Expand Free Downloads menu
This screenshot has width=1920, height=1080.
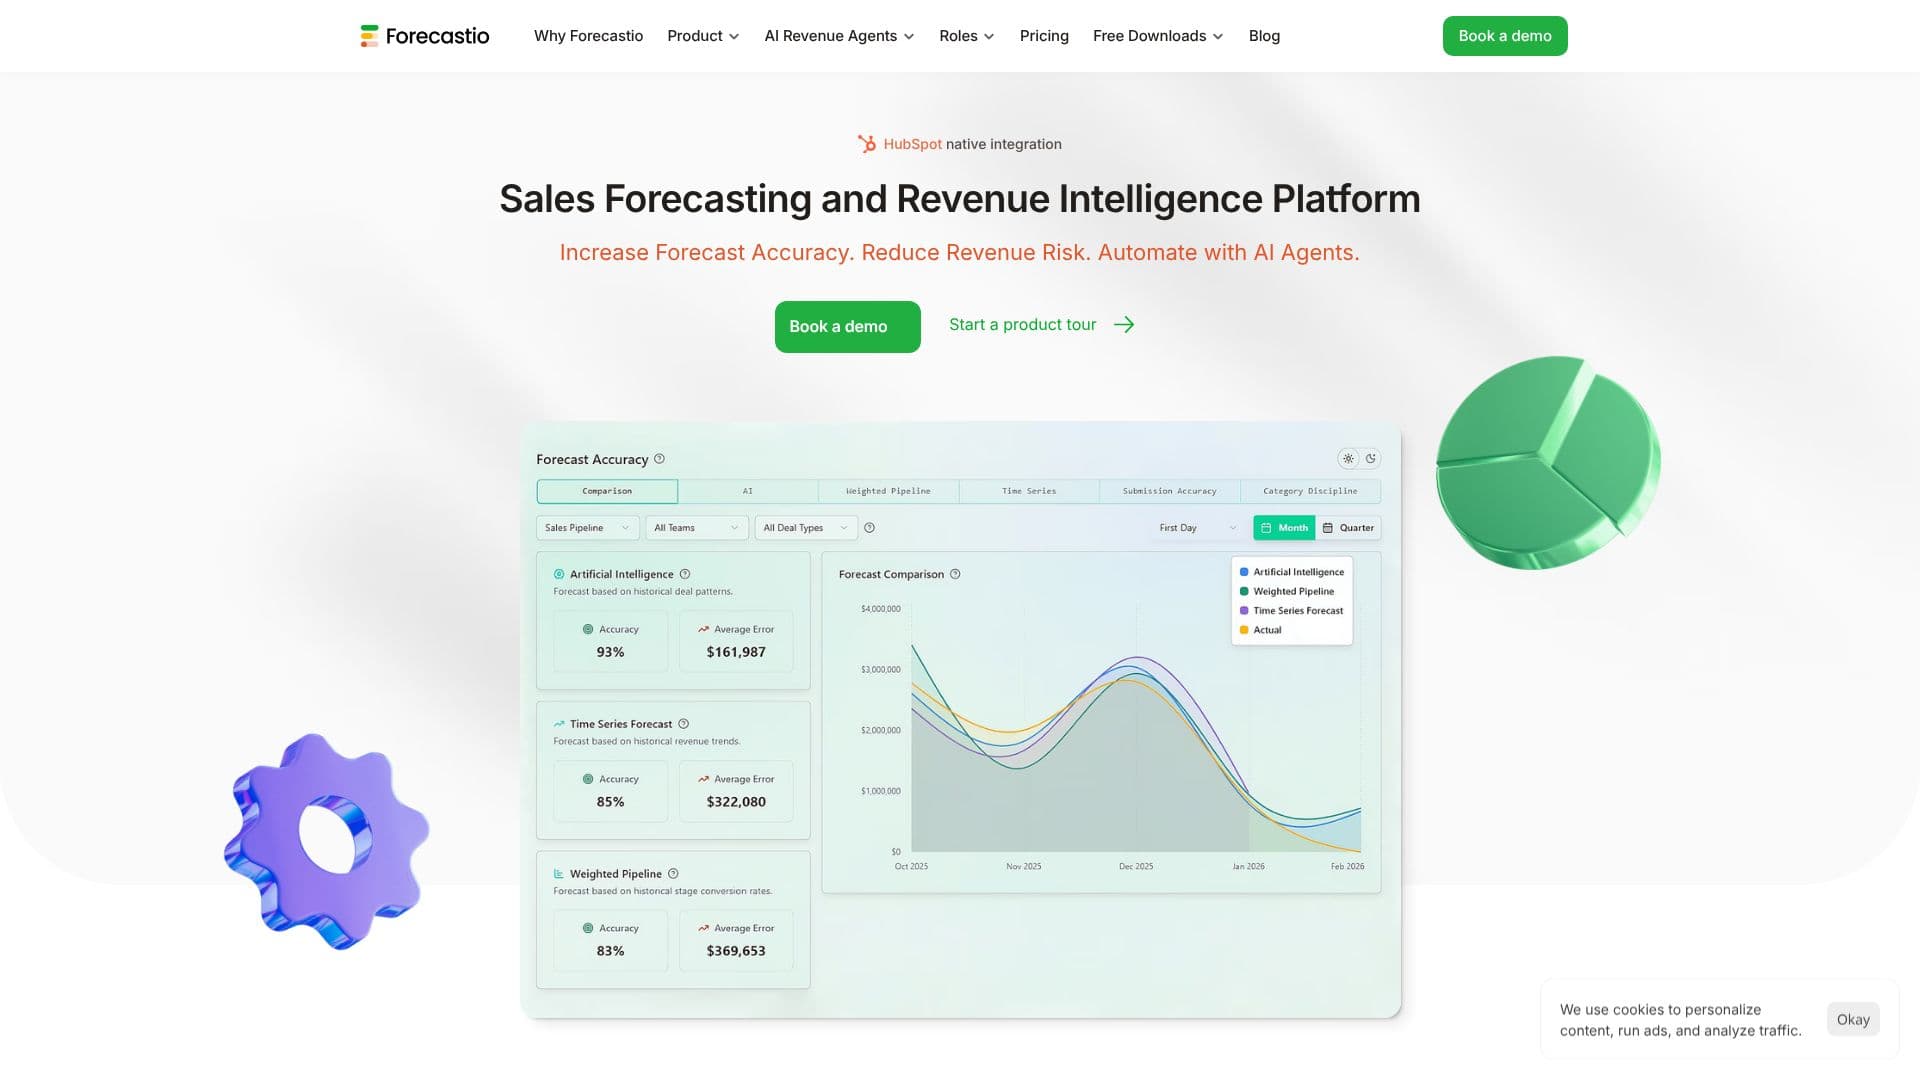point(1158,36)
